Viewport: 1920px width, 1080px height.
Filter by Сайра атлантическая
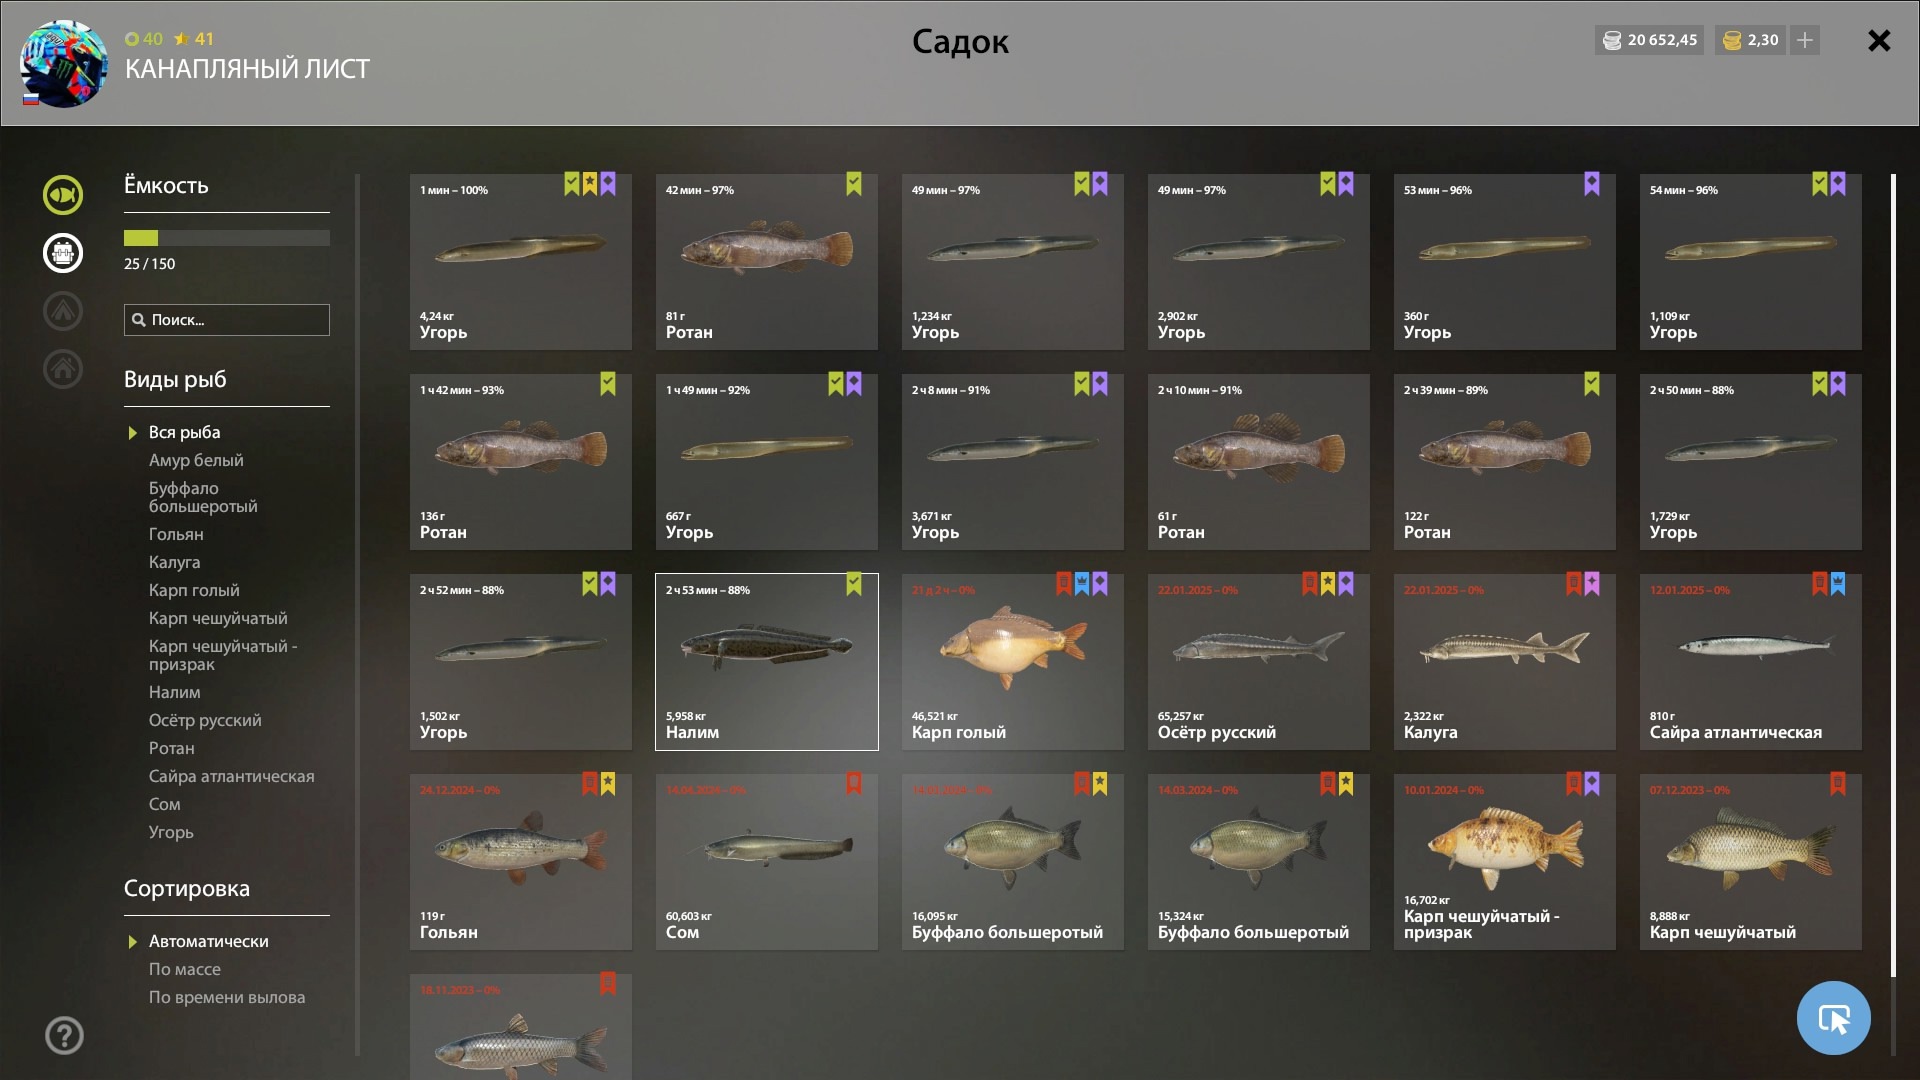pos(231,776)
